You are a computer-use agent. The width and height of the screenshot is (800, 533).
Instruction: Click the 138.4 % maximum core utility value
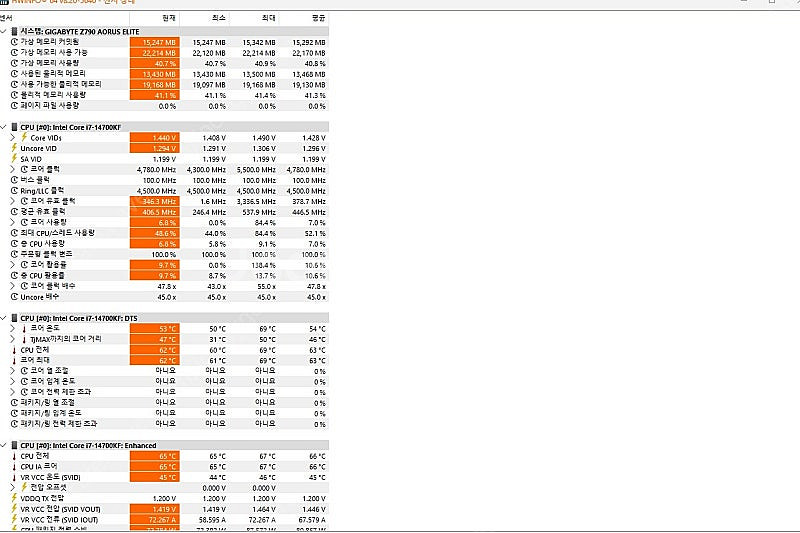(x=263, y=265)
